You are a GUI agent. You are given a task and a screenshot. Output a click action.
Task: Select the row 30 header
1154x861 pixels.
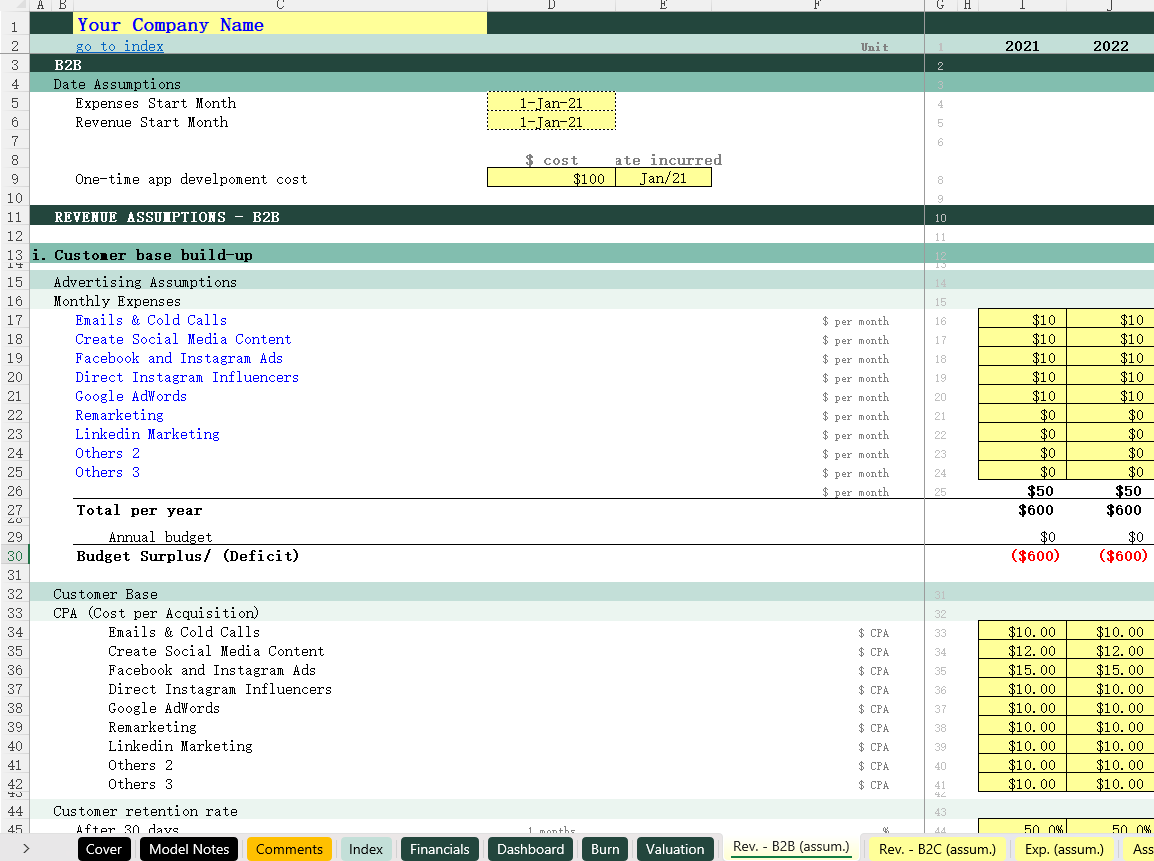coord(14,556)
